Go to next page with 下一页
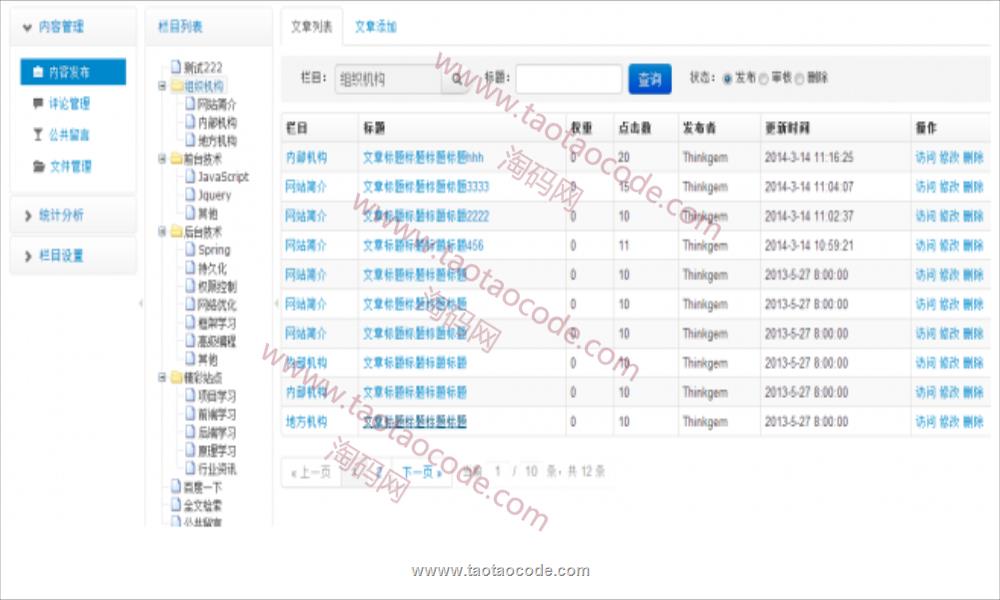The width and height of the screenshot is (1000, 600). (x=421, y=472)
